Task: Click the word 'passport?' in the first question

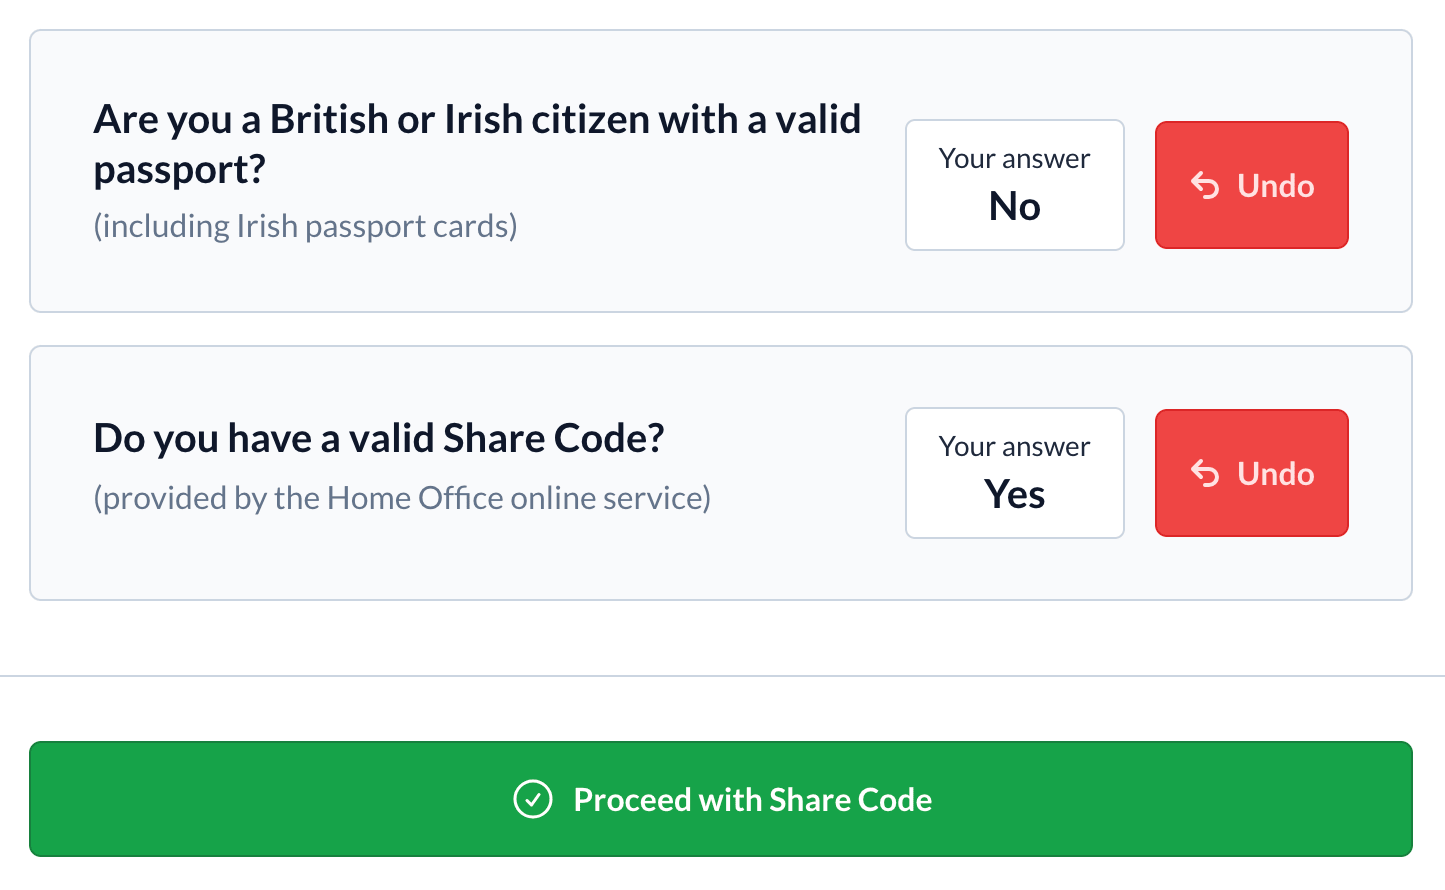Action: [x=180, y=170]
